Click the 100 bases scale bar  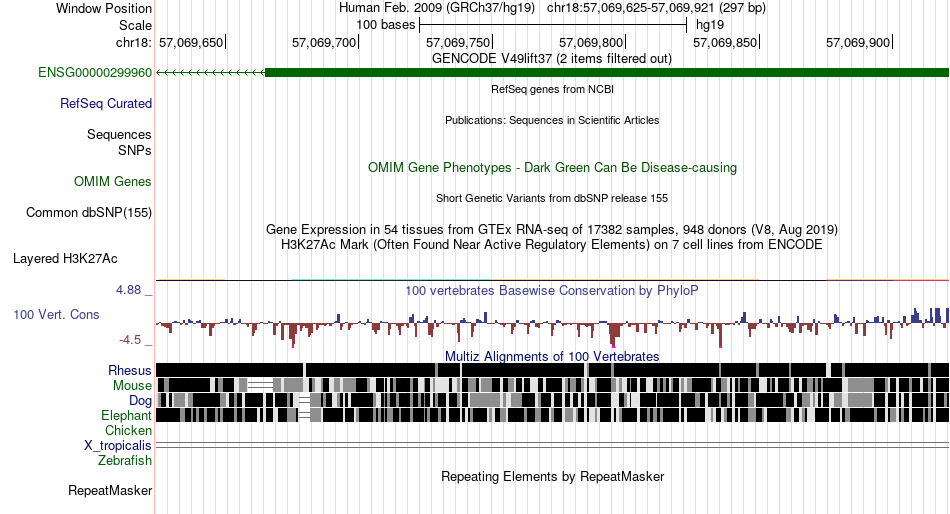click(553, 25)
